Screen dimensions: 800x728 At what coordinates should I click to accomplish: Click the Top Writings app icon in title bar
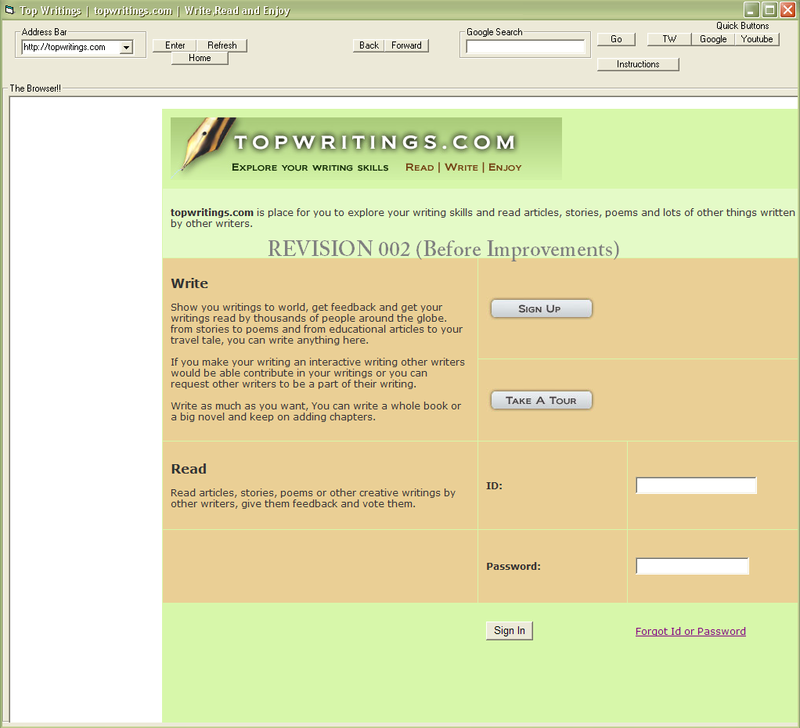coord(8,9)
